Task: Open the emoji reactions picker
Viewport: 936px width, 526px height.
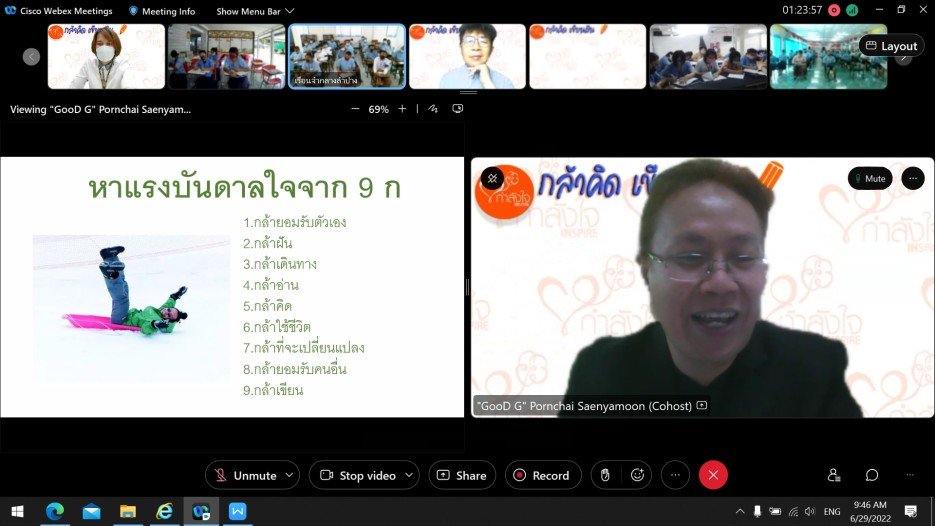Action: 637,475
